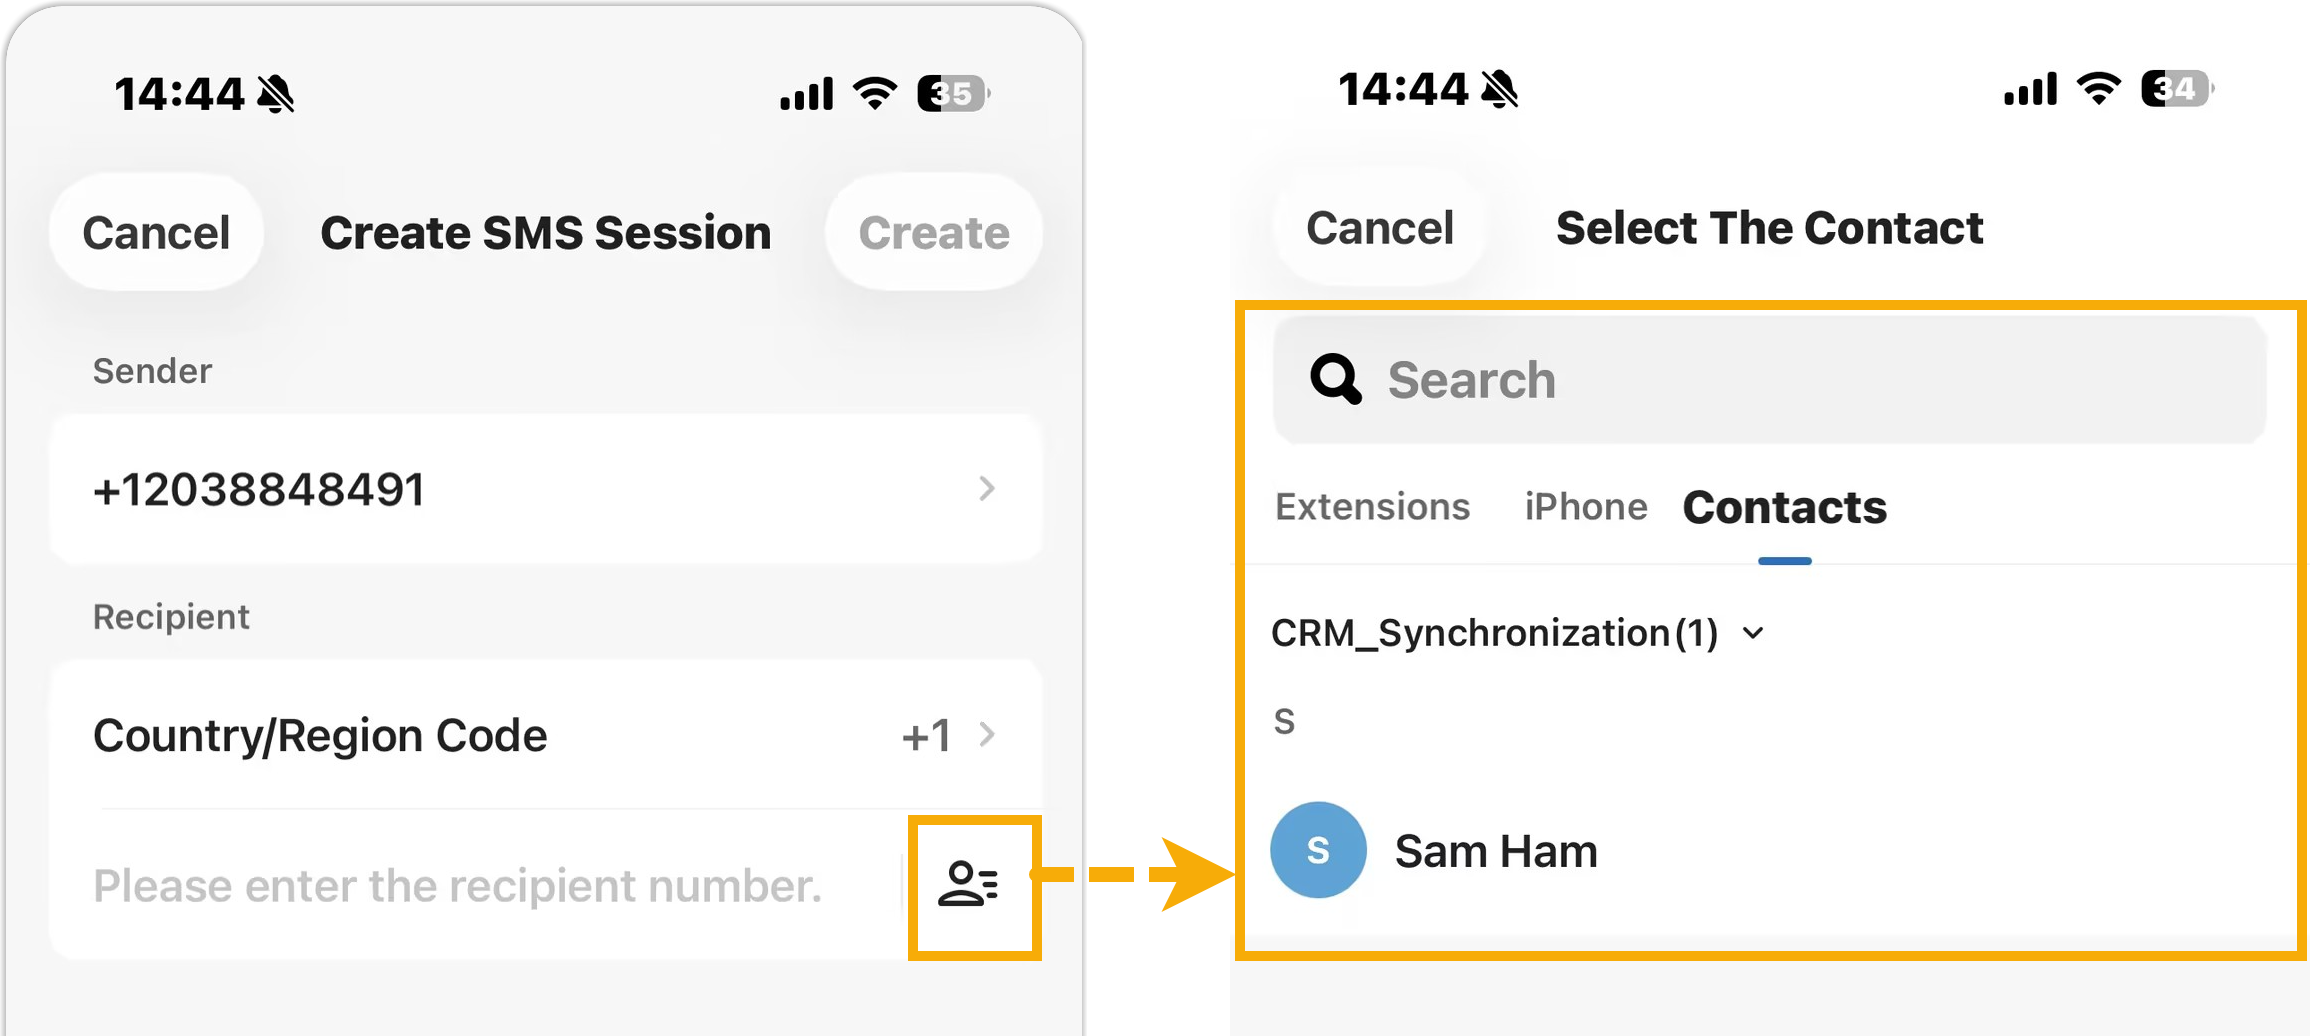Cancel the Create SMS Session screen

156,233
